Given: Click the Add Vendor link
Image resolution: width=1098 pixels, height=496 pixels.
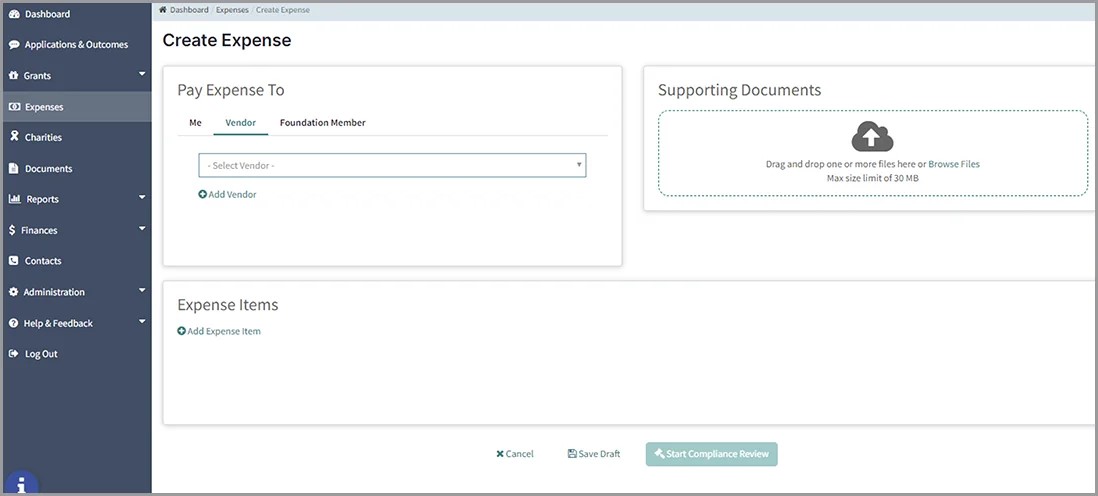Looking at the screenshot, I should (228, 195).
